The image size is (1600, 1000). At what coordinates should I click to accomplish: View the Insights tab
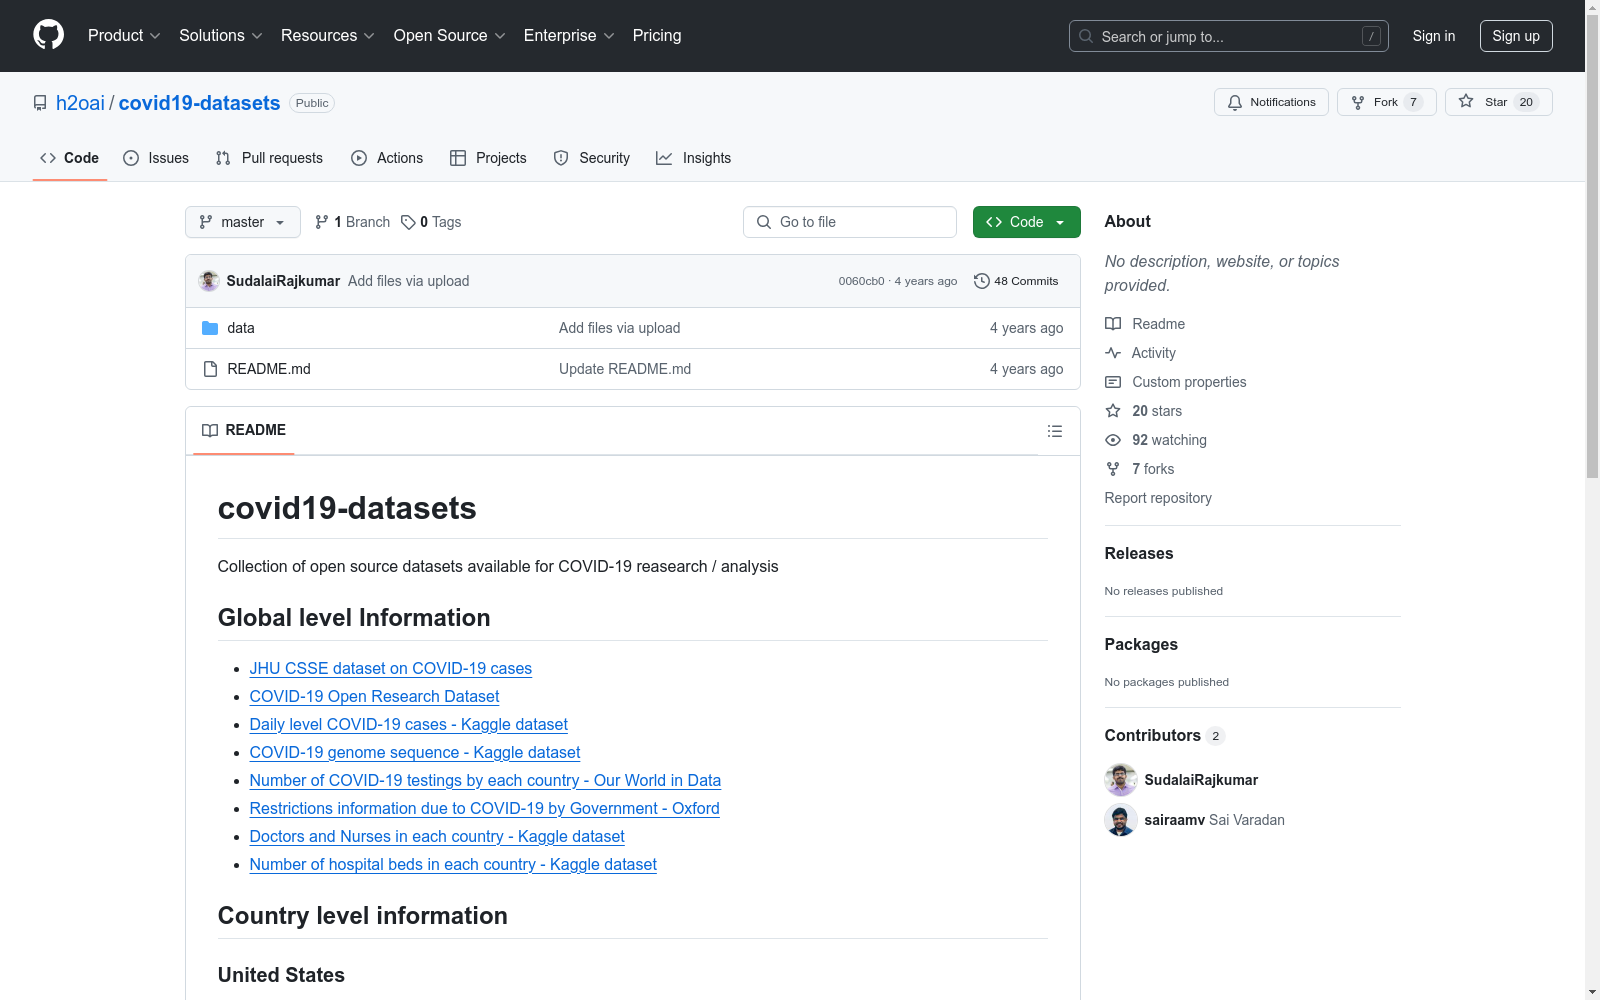coord(693,158)
